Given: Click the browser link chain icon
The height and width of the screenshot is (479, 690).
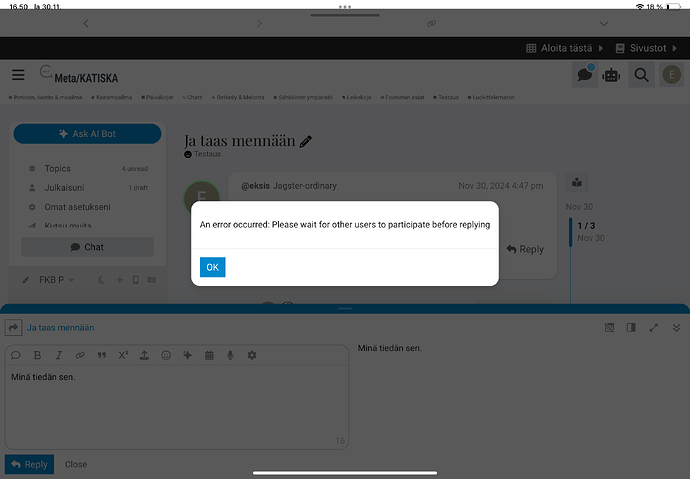Looking at the screenshot, I should [432, 23].
